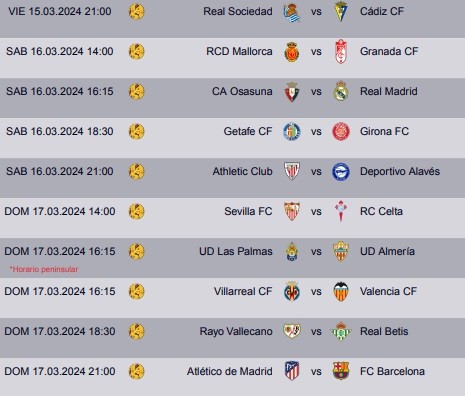This screenshot has width=465, height=396.
Task: Click the Deportivo Alavés blue badge
Action: (x=341, y=172)
